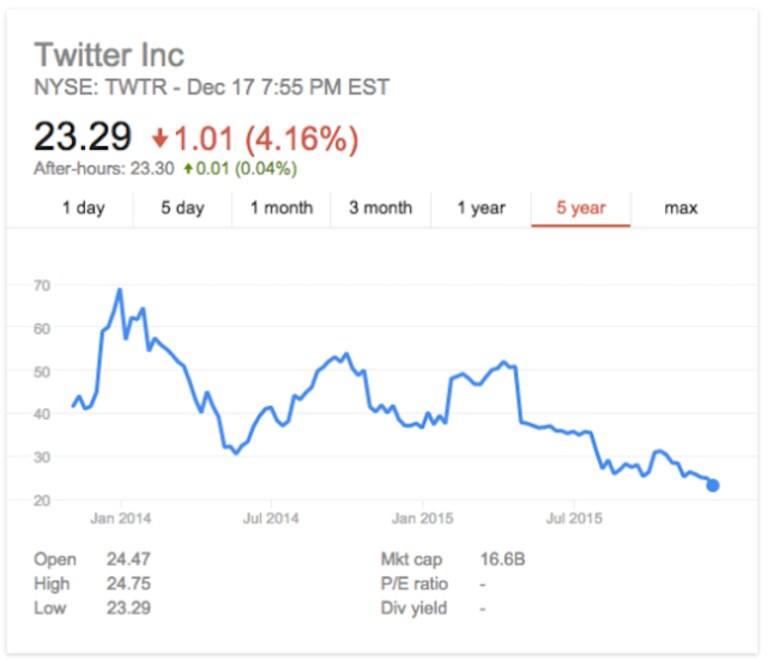Click the Mkt cap value 16.6B
Screen dimensions: 767x660
click(x=502, y=559)
